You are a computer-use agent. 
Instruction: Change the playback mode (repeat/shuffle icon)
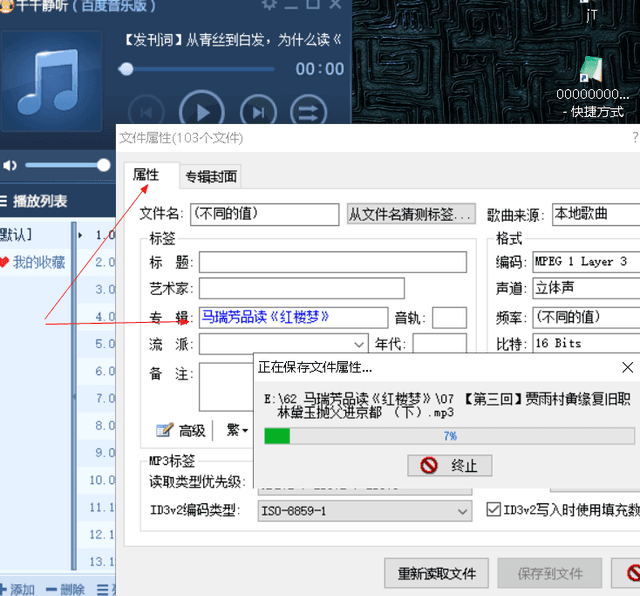tap(310, 111)
